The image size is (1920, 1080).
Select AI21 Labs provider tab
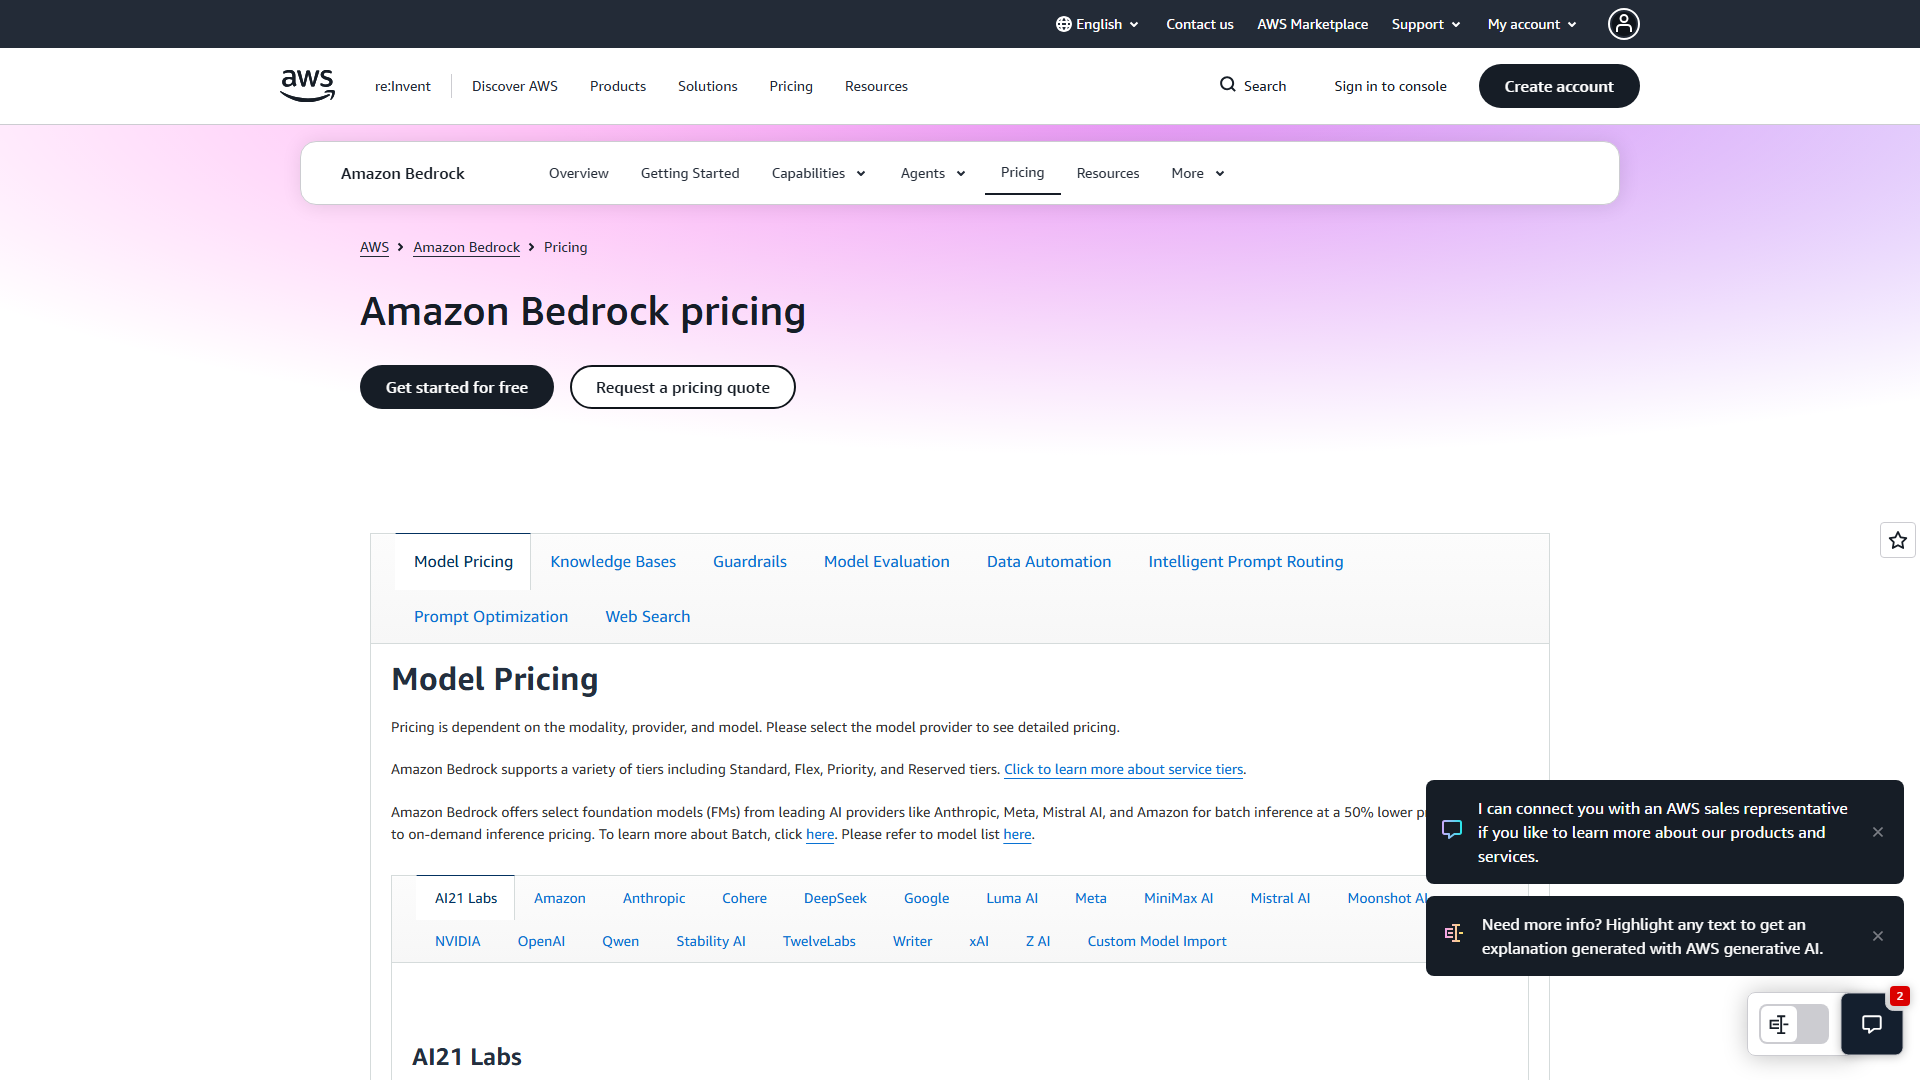click(x=465, y=898)
